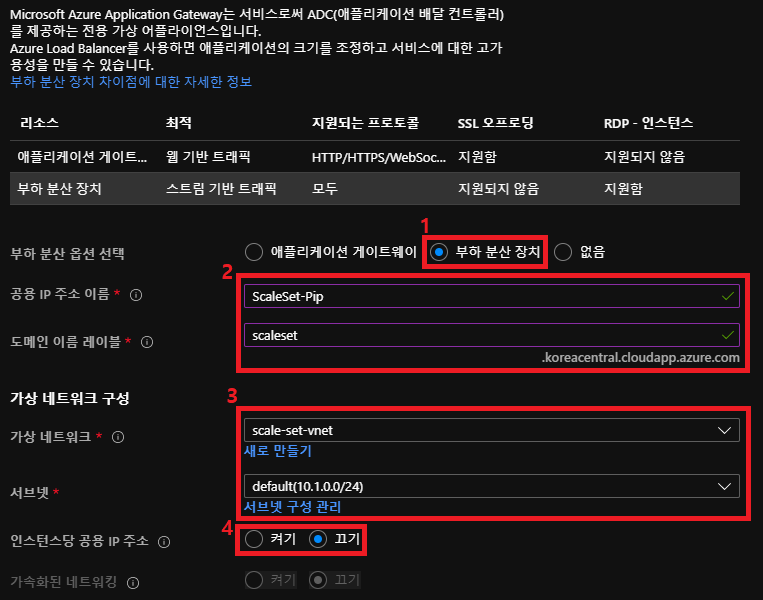Click the RDP - 인스턴스 column header
The height and width of the screenshot is (600, 763).
[x=648, y=123]
